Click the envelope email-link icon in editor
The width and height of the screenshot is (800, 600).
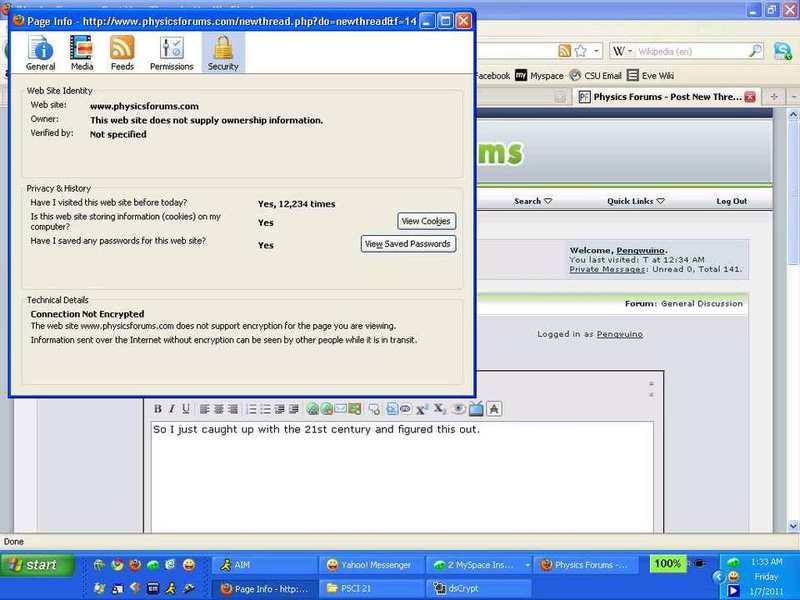[340, 408]
